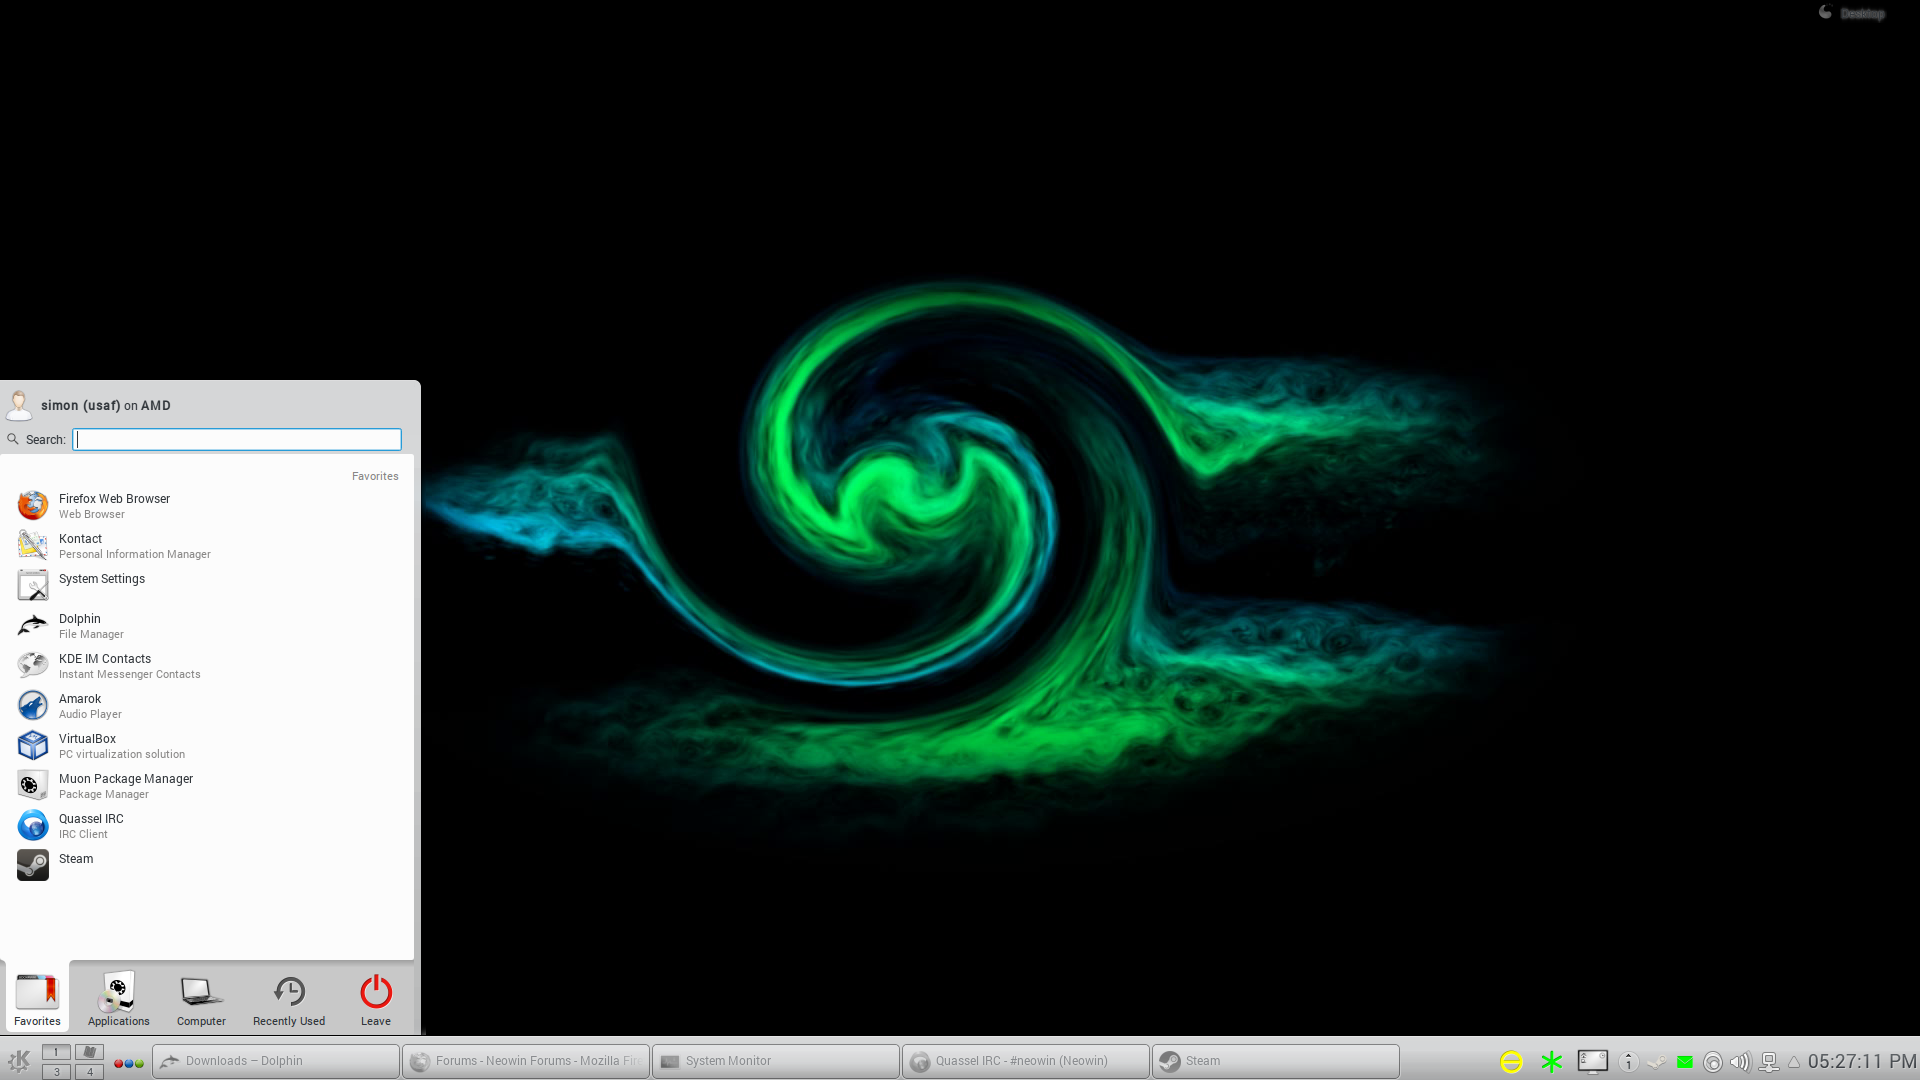Switch to virtual desktop 4 in pager
Screen dimensions: 1920x1080
tap(89, 1071)
